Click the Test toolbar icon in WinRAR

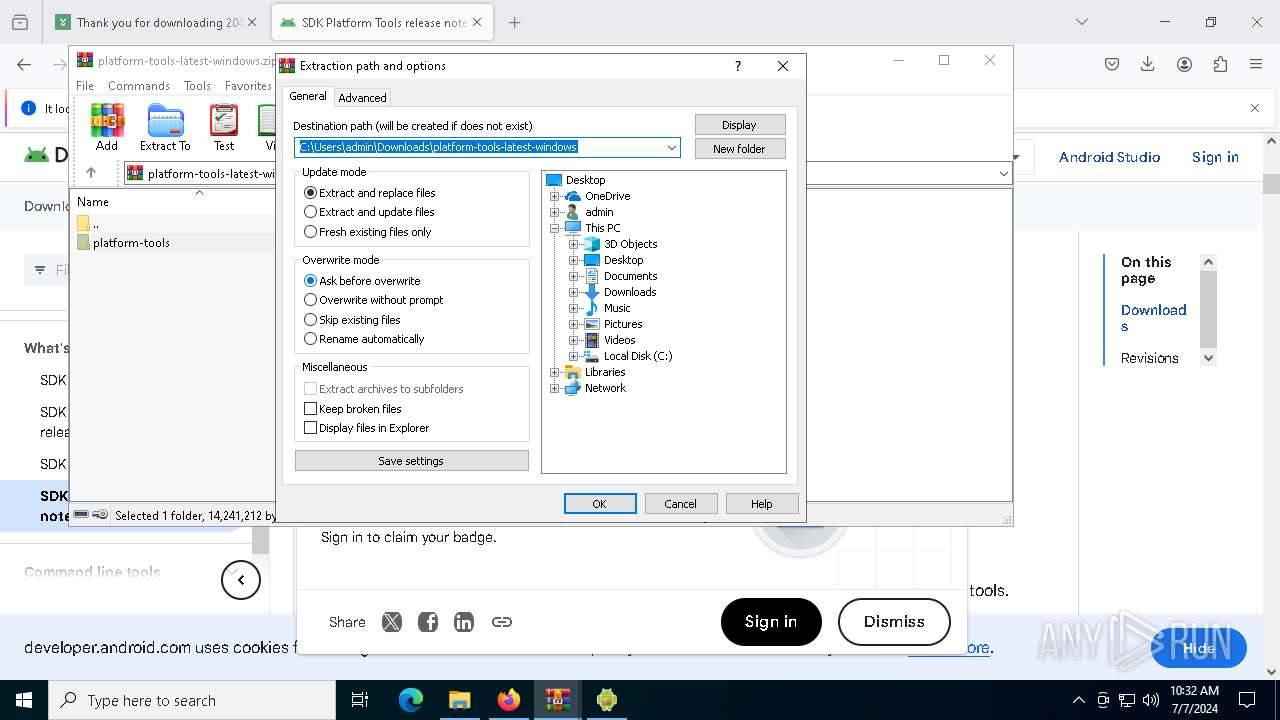click(x=224, y=127)
